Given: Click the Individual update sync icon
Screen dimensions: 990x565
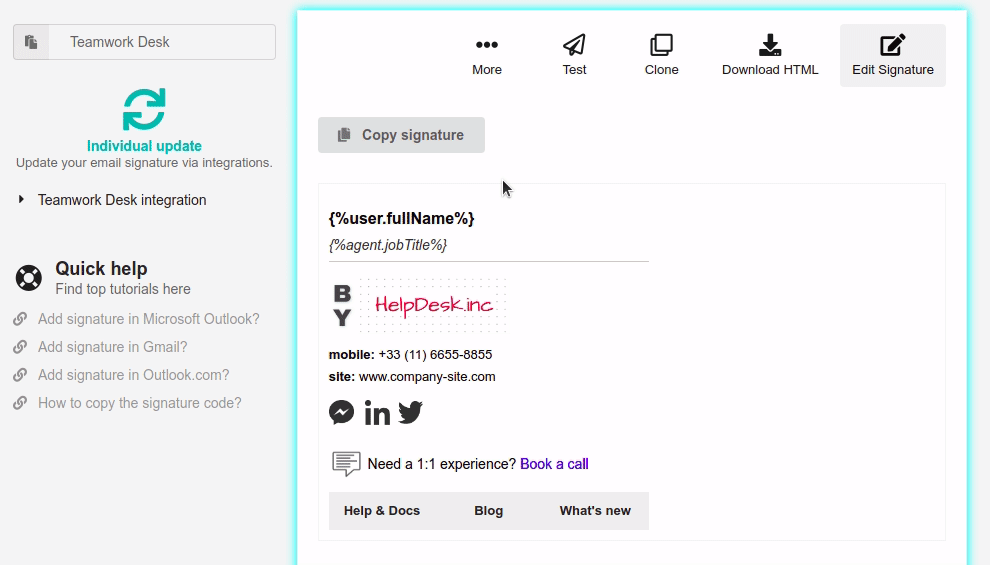Looking at the screenshot, I should pos(144,109).
